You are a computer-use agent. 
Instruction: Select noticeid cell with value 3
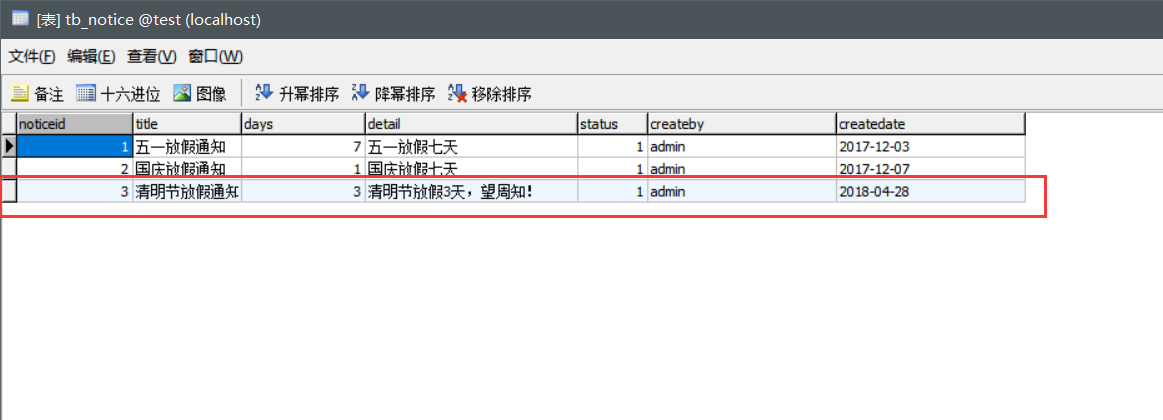point(74,191)
